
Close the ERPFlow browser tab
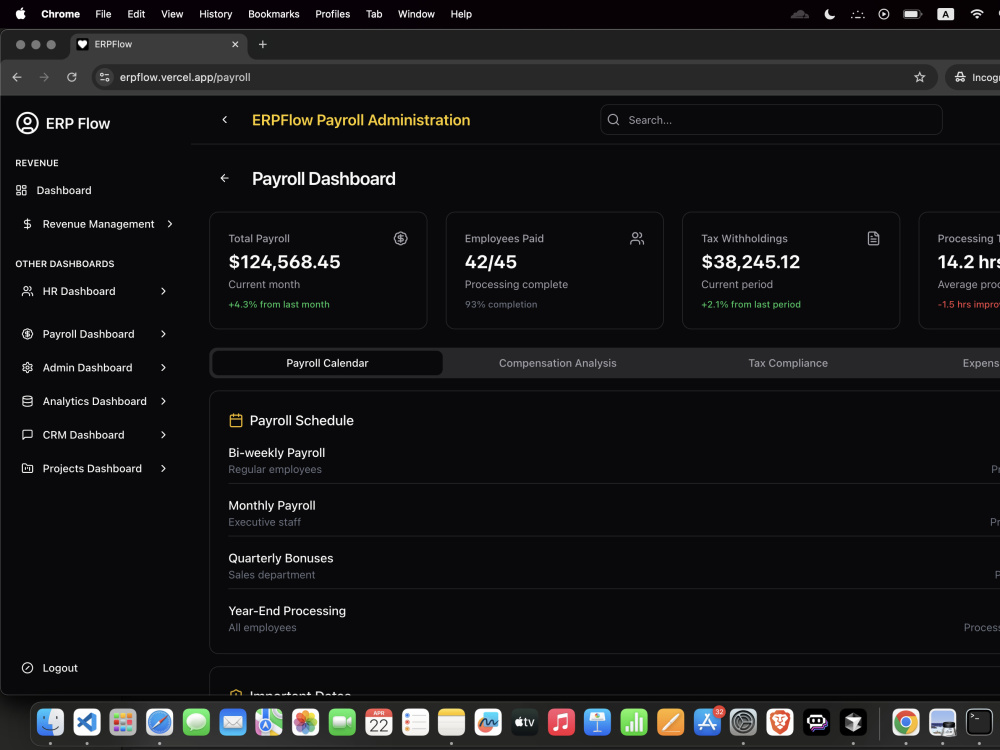[235, 44]
